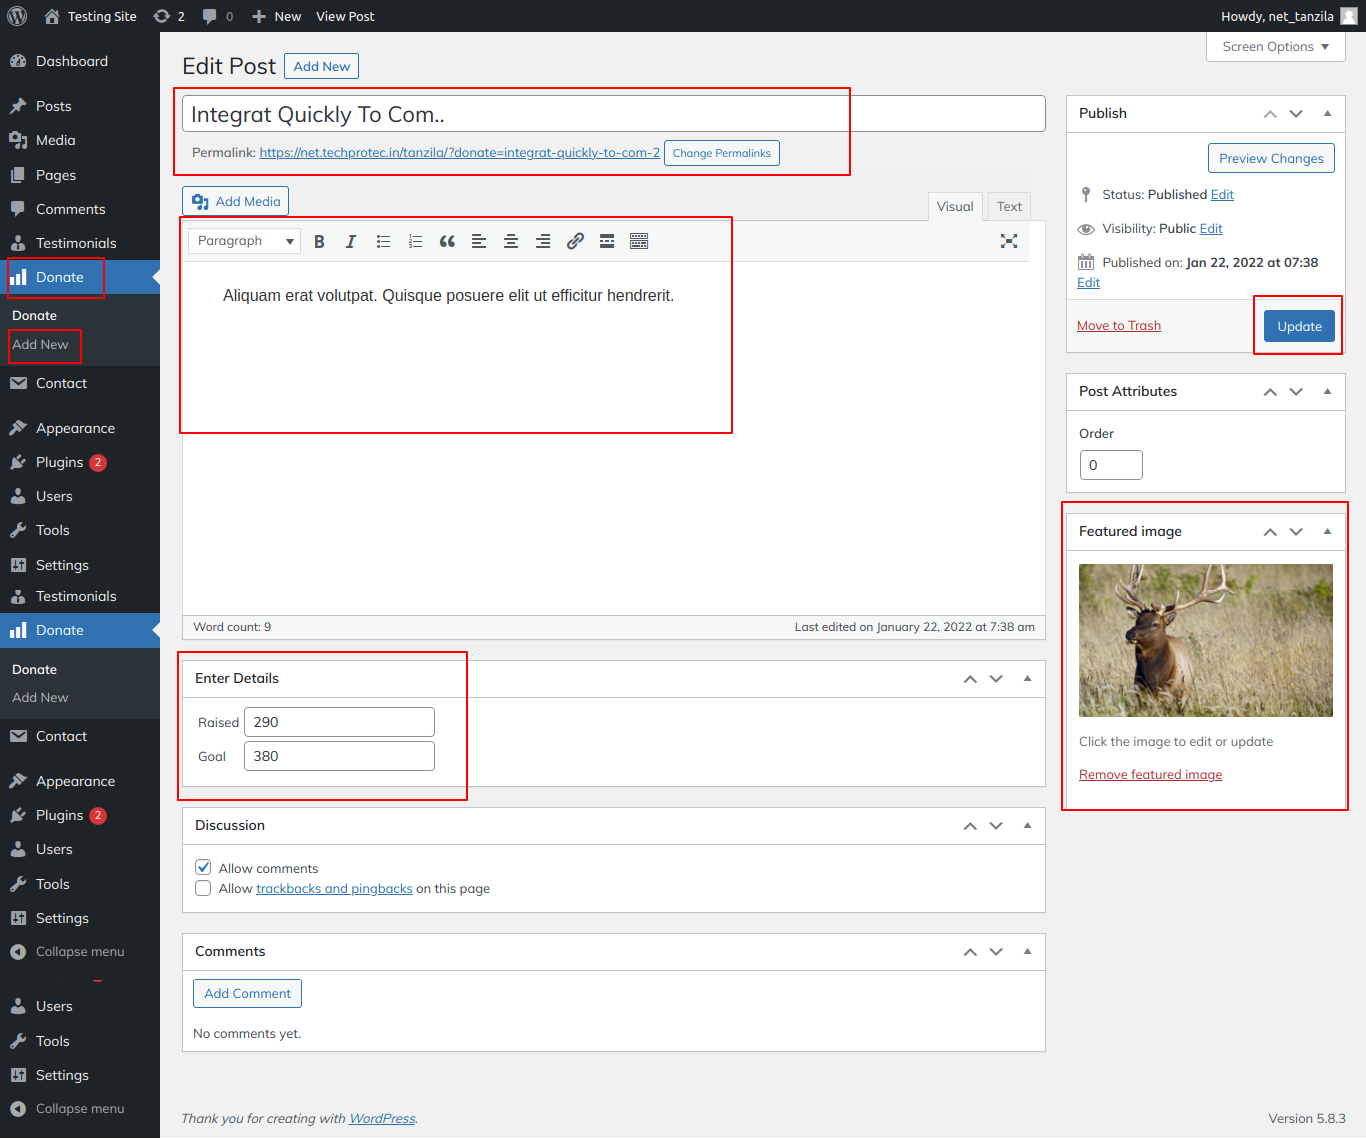
Task: Click the insert/edit link icon
Action: point(575,241)
